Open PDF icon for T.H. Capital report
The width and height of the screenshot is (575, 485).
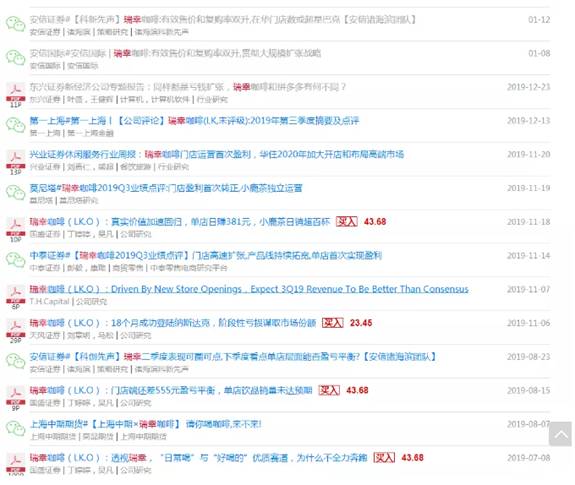coord(15,297)
